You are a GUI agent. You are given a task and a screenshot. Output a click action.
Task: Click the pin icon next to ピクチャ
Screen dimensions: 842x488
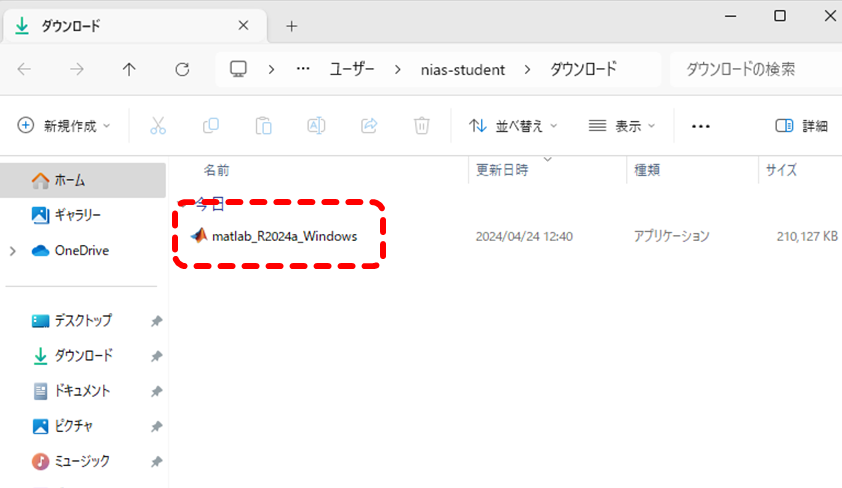[156, 427]
